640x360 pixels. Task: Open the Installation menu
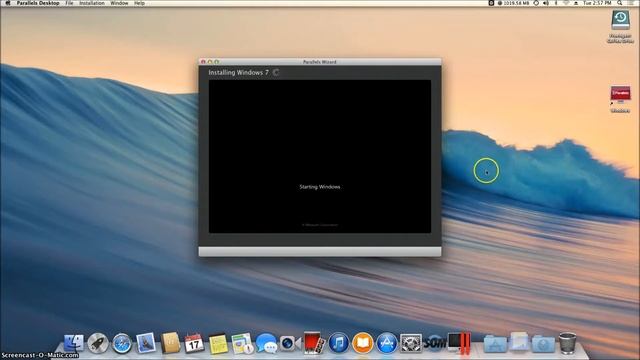tap(92, 3)
